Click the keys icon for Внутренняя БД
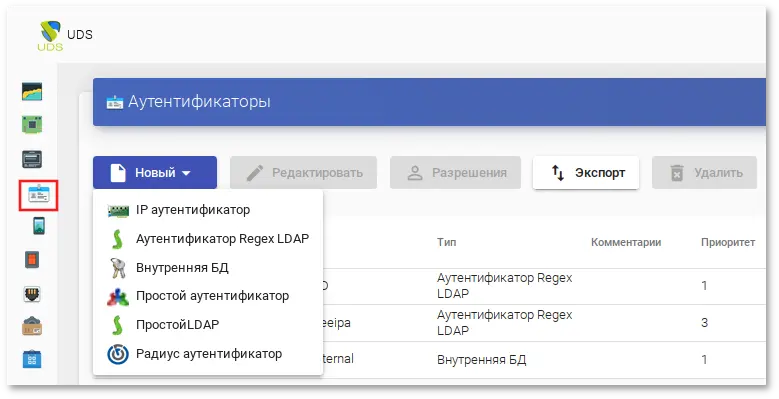This screenshot has width=779, height=399. [118, 268]
